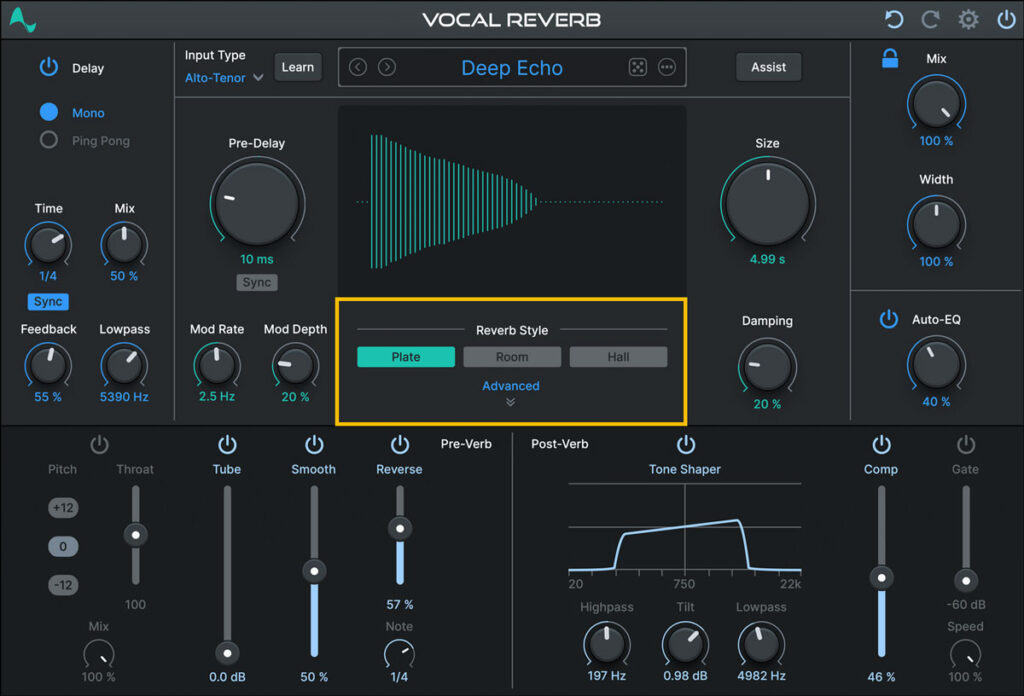
Task: Click the Learn button
Action: [x=298, y=67]
